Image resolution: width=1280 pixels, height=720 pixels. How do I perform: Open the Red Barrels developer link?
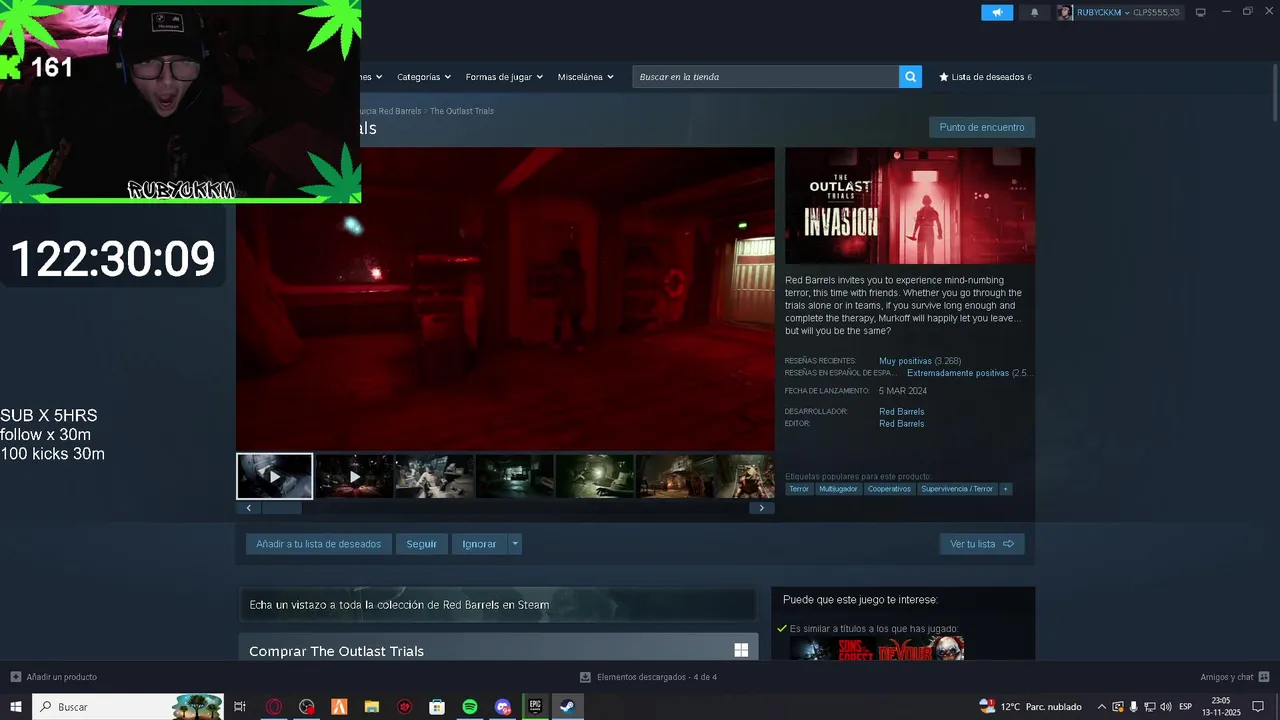coord(901,411)
